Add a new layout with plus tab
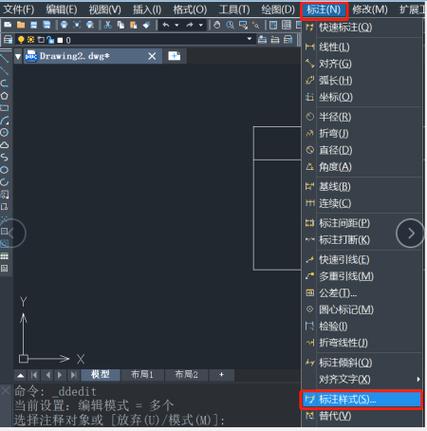The width and height of the screenshot is (427, 431). point(222,375)
